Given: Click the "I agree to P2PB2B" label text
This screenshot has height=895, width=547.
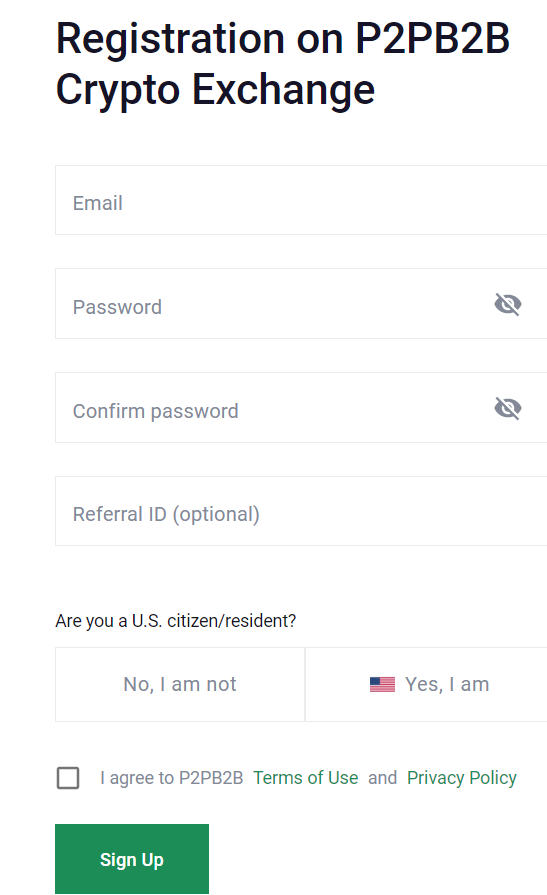Looking at the screenshot, I should [x=171, y=777].
